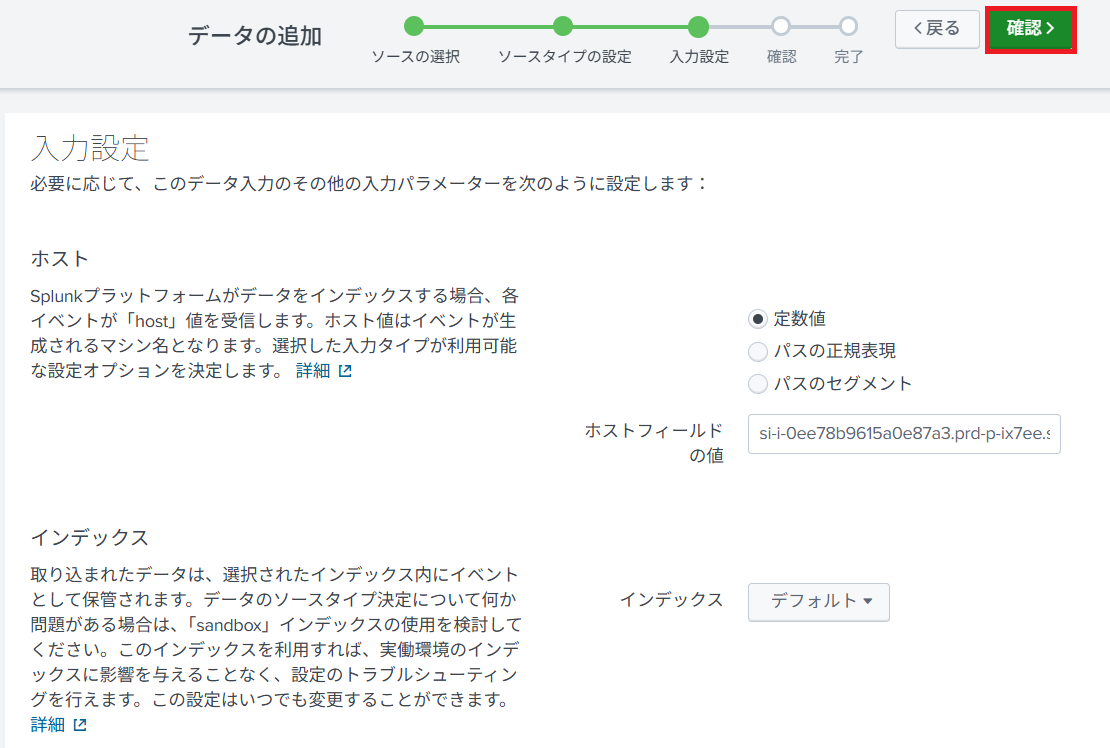Click the 確認 step circle in progress bar
Image resolution: width=1110 pixels, height=748 pixels.
pyautogui.click(x=781, y=26)
